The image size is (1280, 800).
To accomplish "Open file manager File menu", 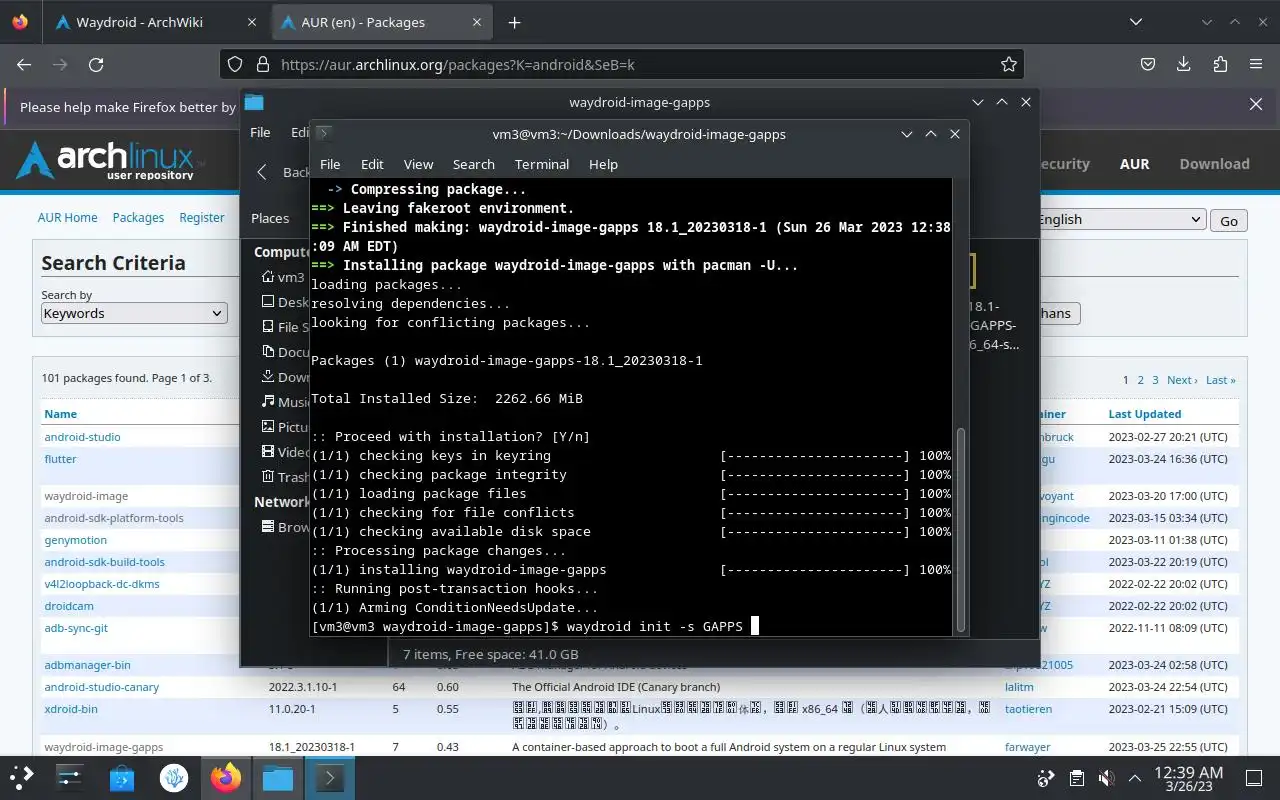I will [x=260, y=132].
